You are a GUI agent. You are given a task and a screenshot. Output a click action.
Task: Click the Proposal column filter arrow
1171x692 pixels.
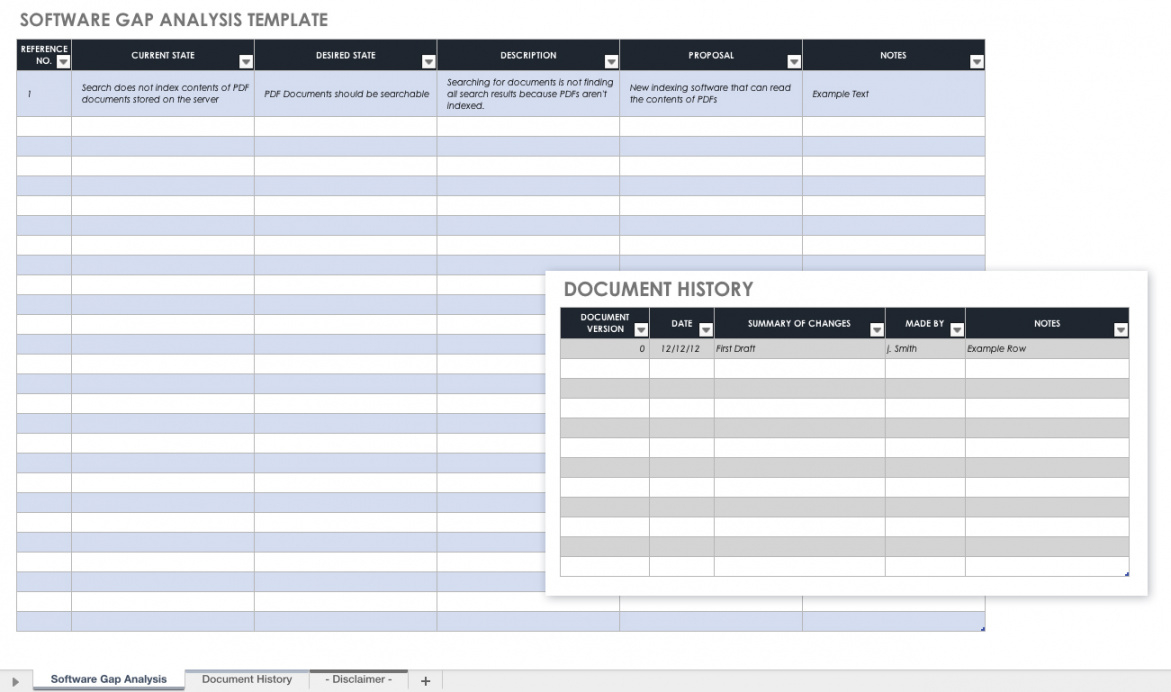click(x=794, y=62)
